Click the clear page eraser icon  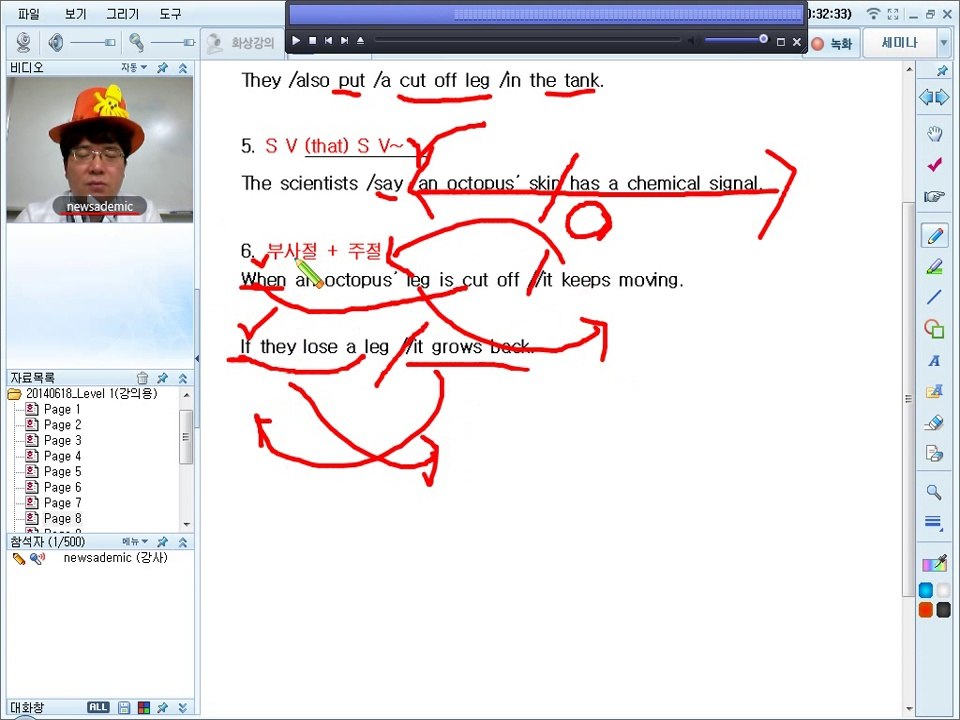click(934, 454)
